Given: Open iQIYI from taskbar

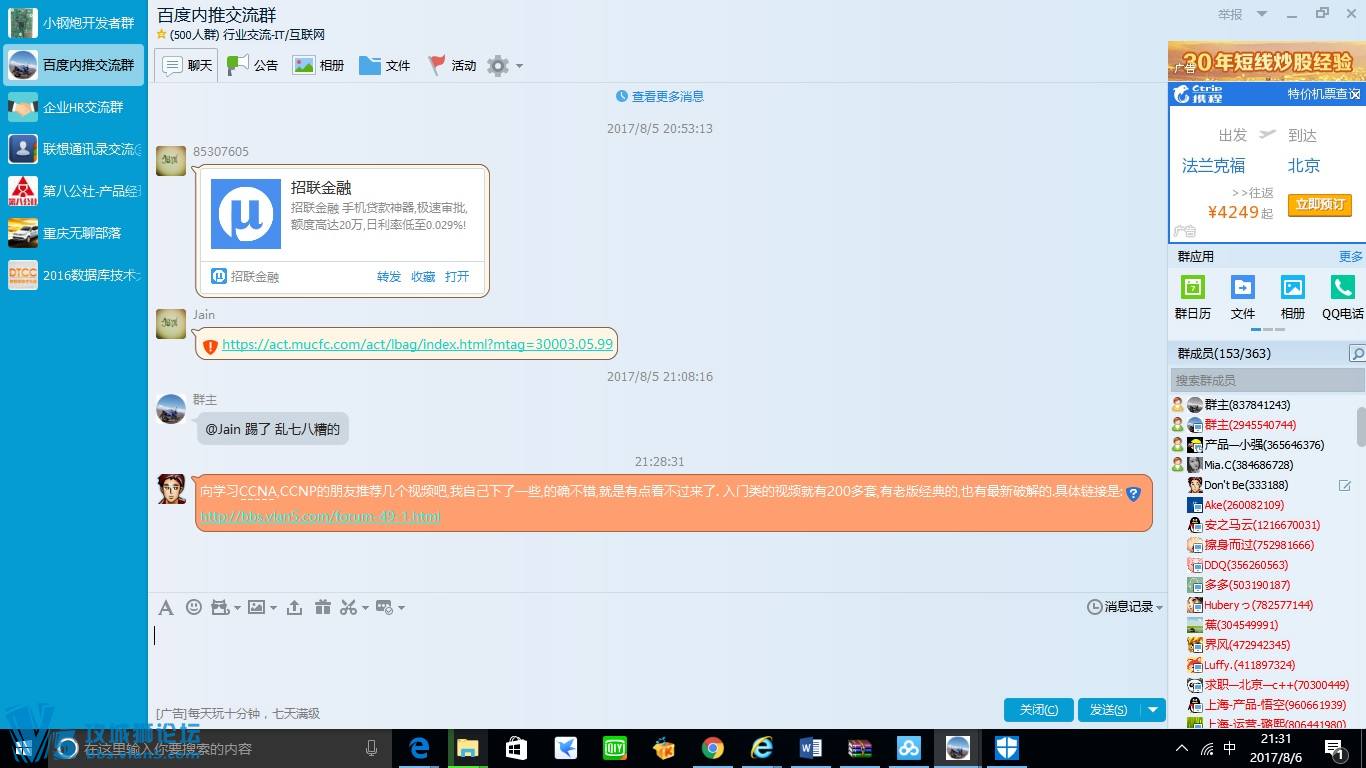Looking at the screenshot, I should (615, 748).
